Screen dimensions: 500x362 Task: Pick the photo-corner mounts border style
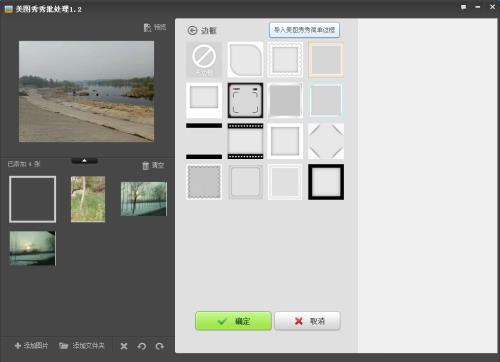pos(326,141)
